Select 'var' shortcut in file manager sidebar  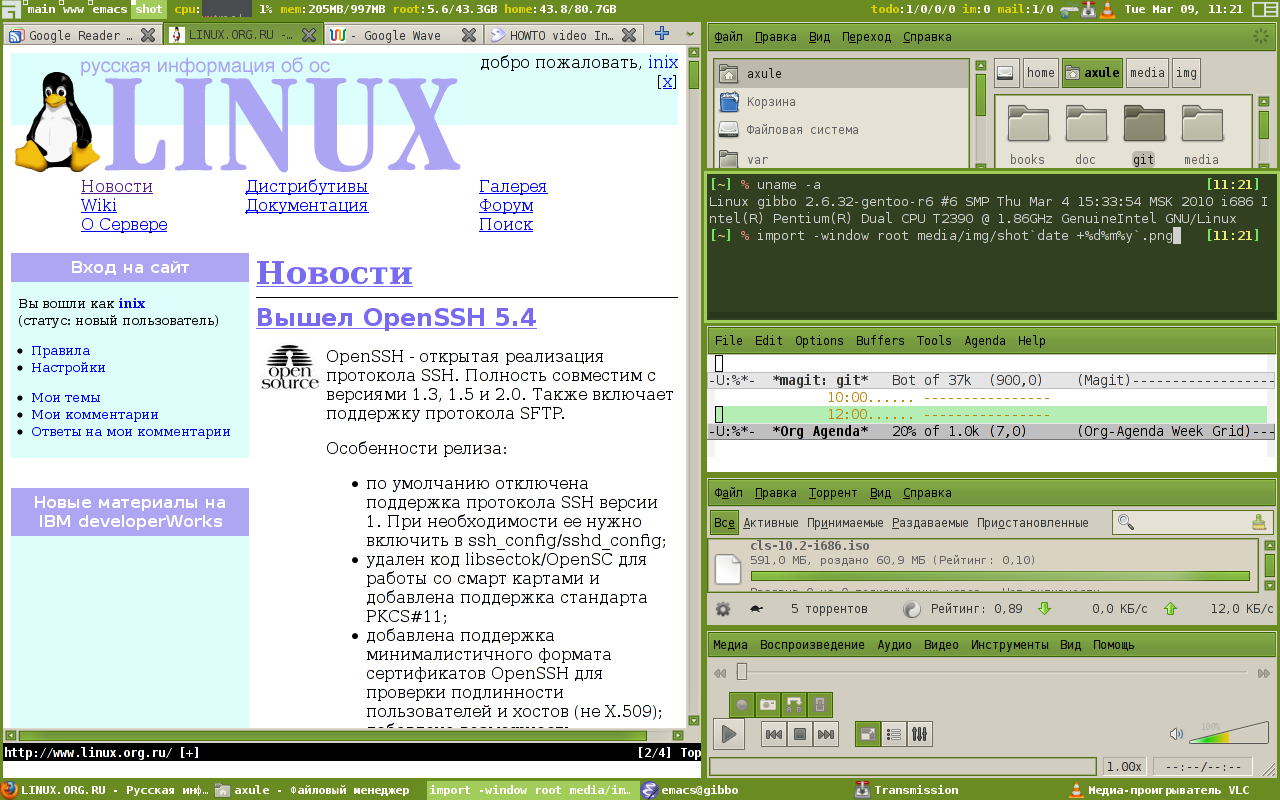pos(842,159)
